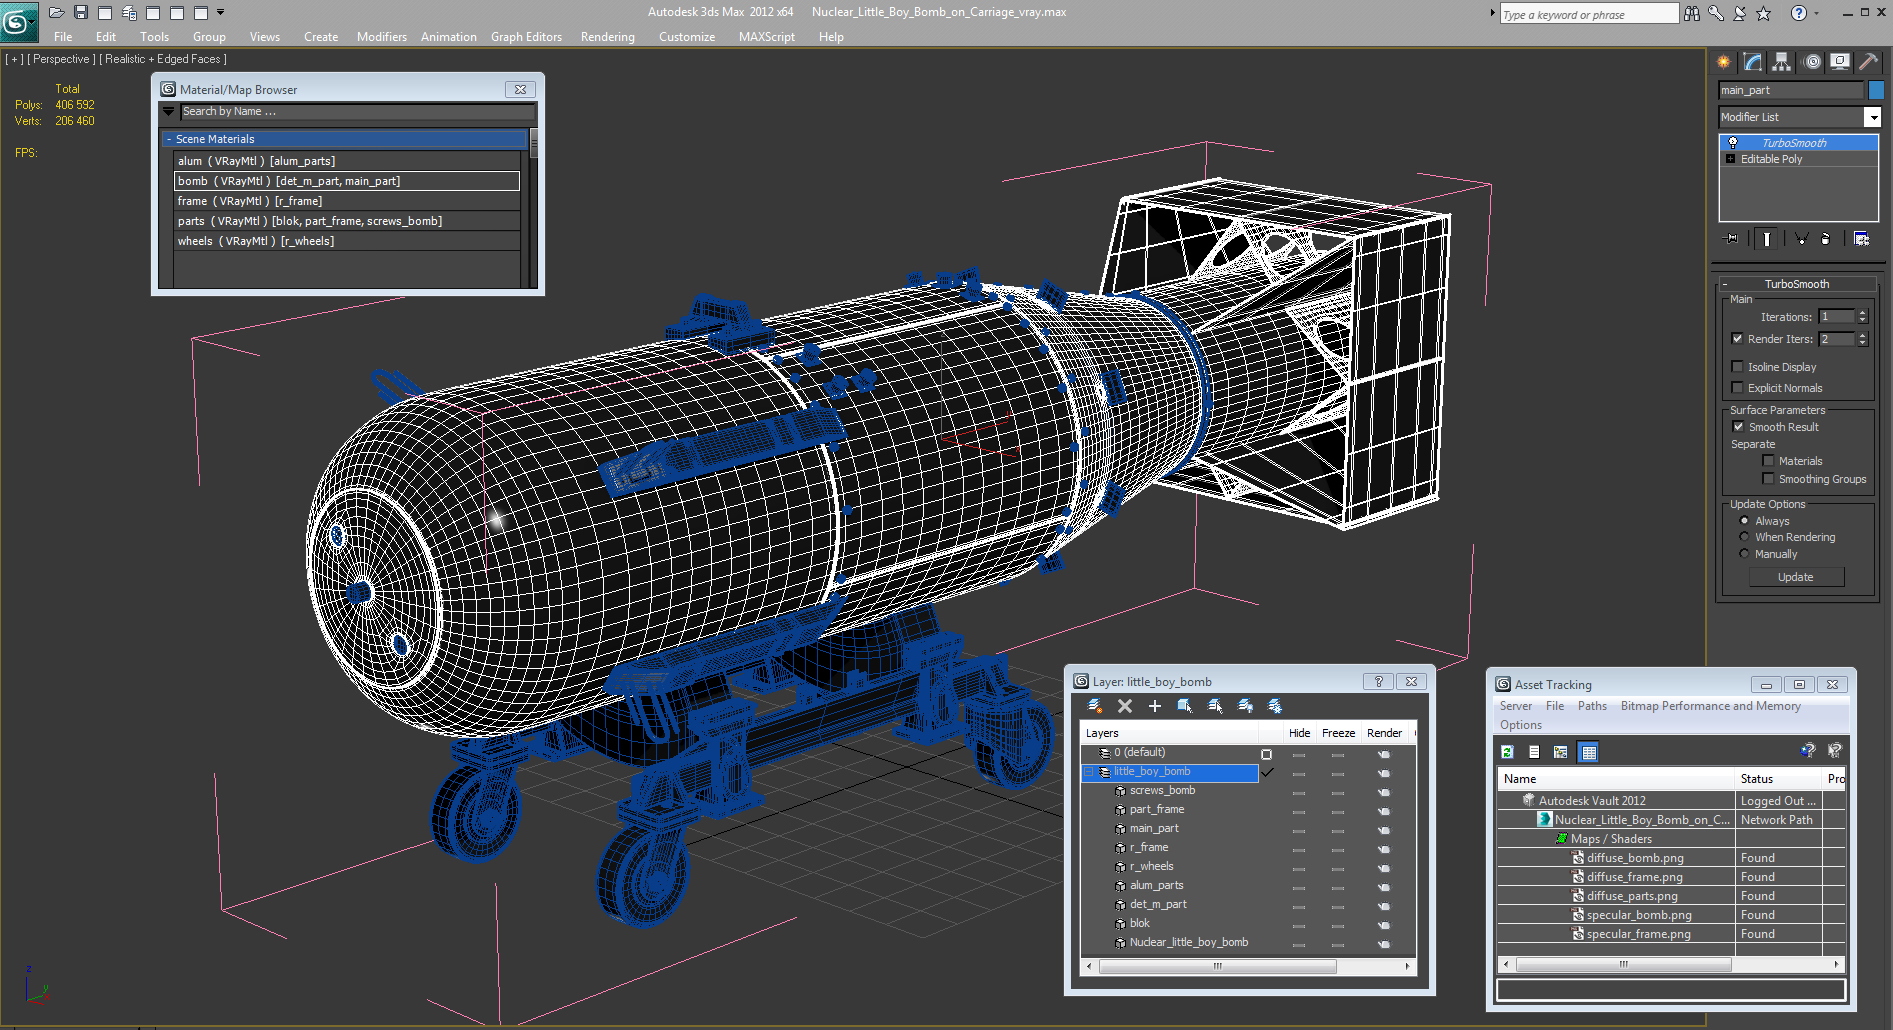
Task: Open the Rendering menu
Action: pos(607,37)
